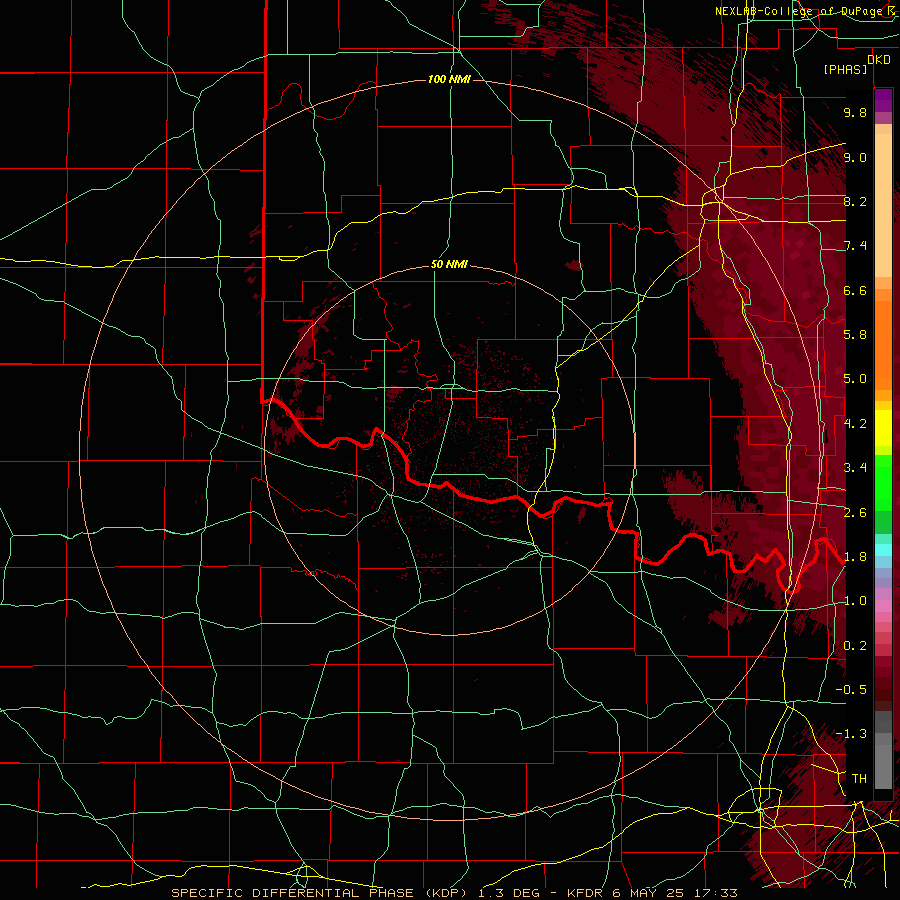Pick the gray segment near the TH label
The width and height of the screenshot is (900, 900).
coord(883,766)
